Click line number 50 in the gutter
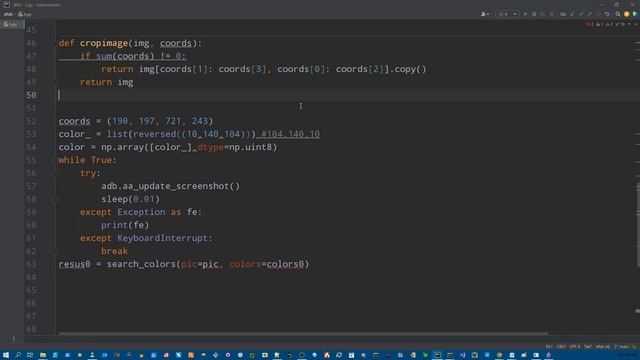640x360 pixels. 31,95
